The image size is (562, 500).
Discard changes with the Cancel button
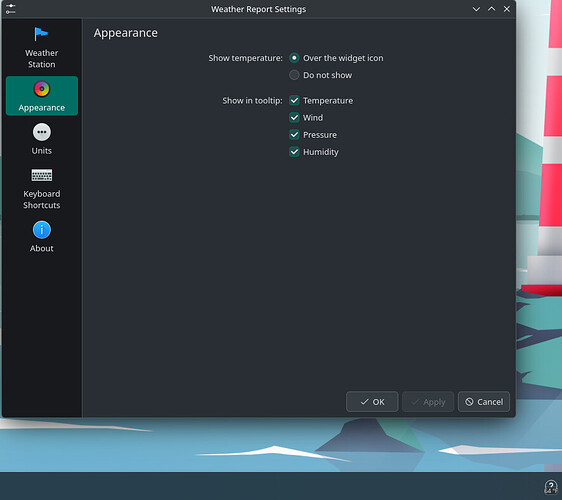484,402
